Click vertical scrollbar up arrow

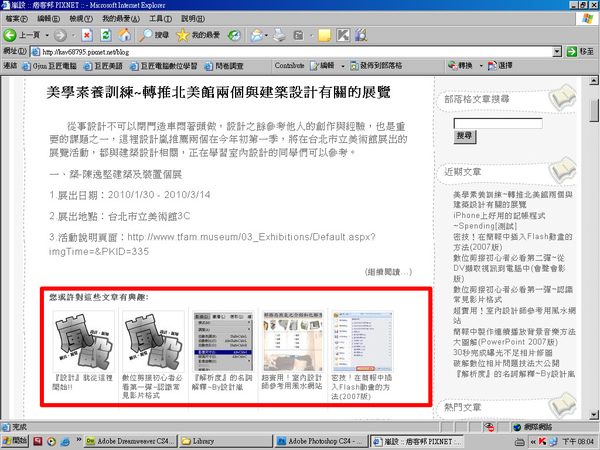(x=593, y=80)
